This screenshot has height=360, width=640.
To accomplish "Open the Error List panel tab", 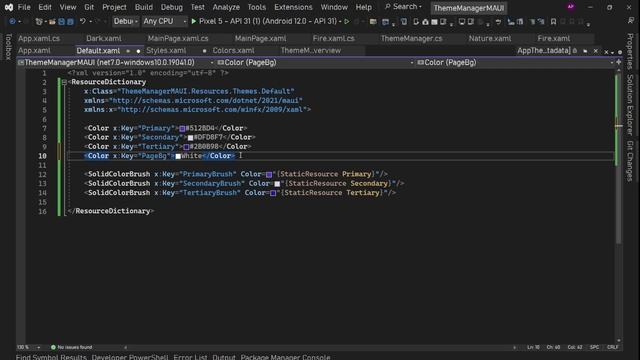I will [x=190, y=357].
